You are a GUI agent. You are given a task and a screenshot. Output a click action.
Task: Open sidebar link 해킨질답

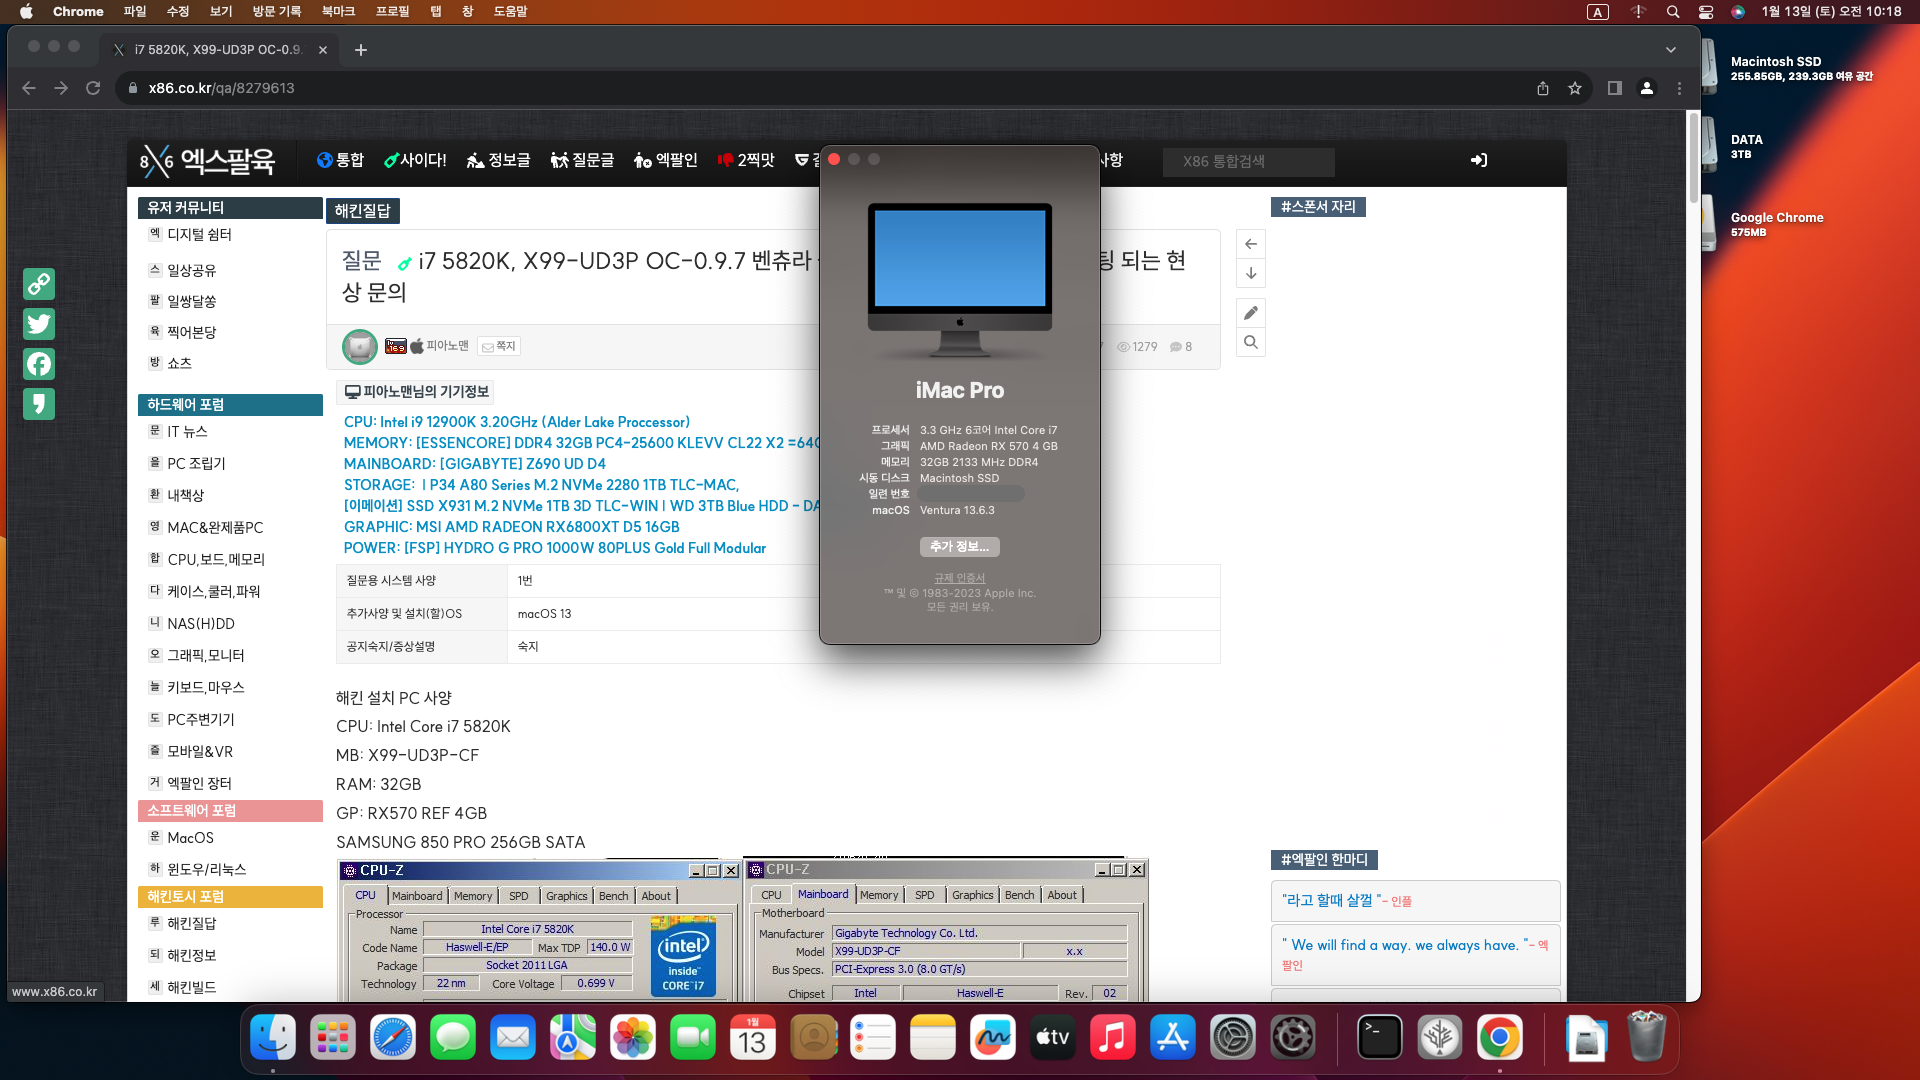(x=191, y=924)
